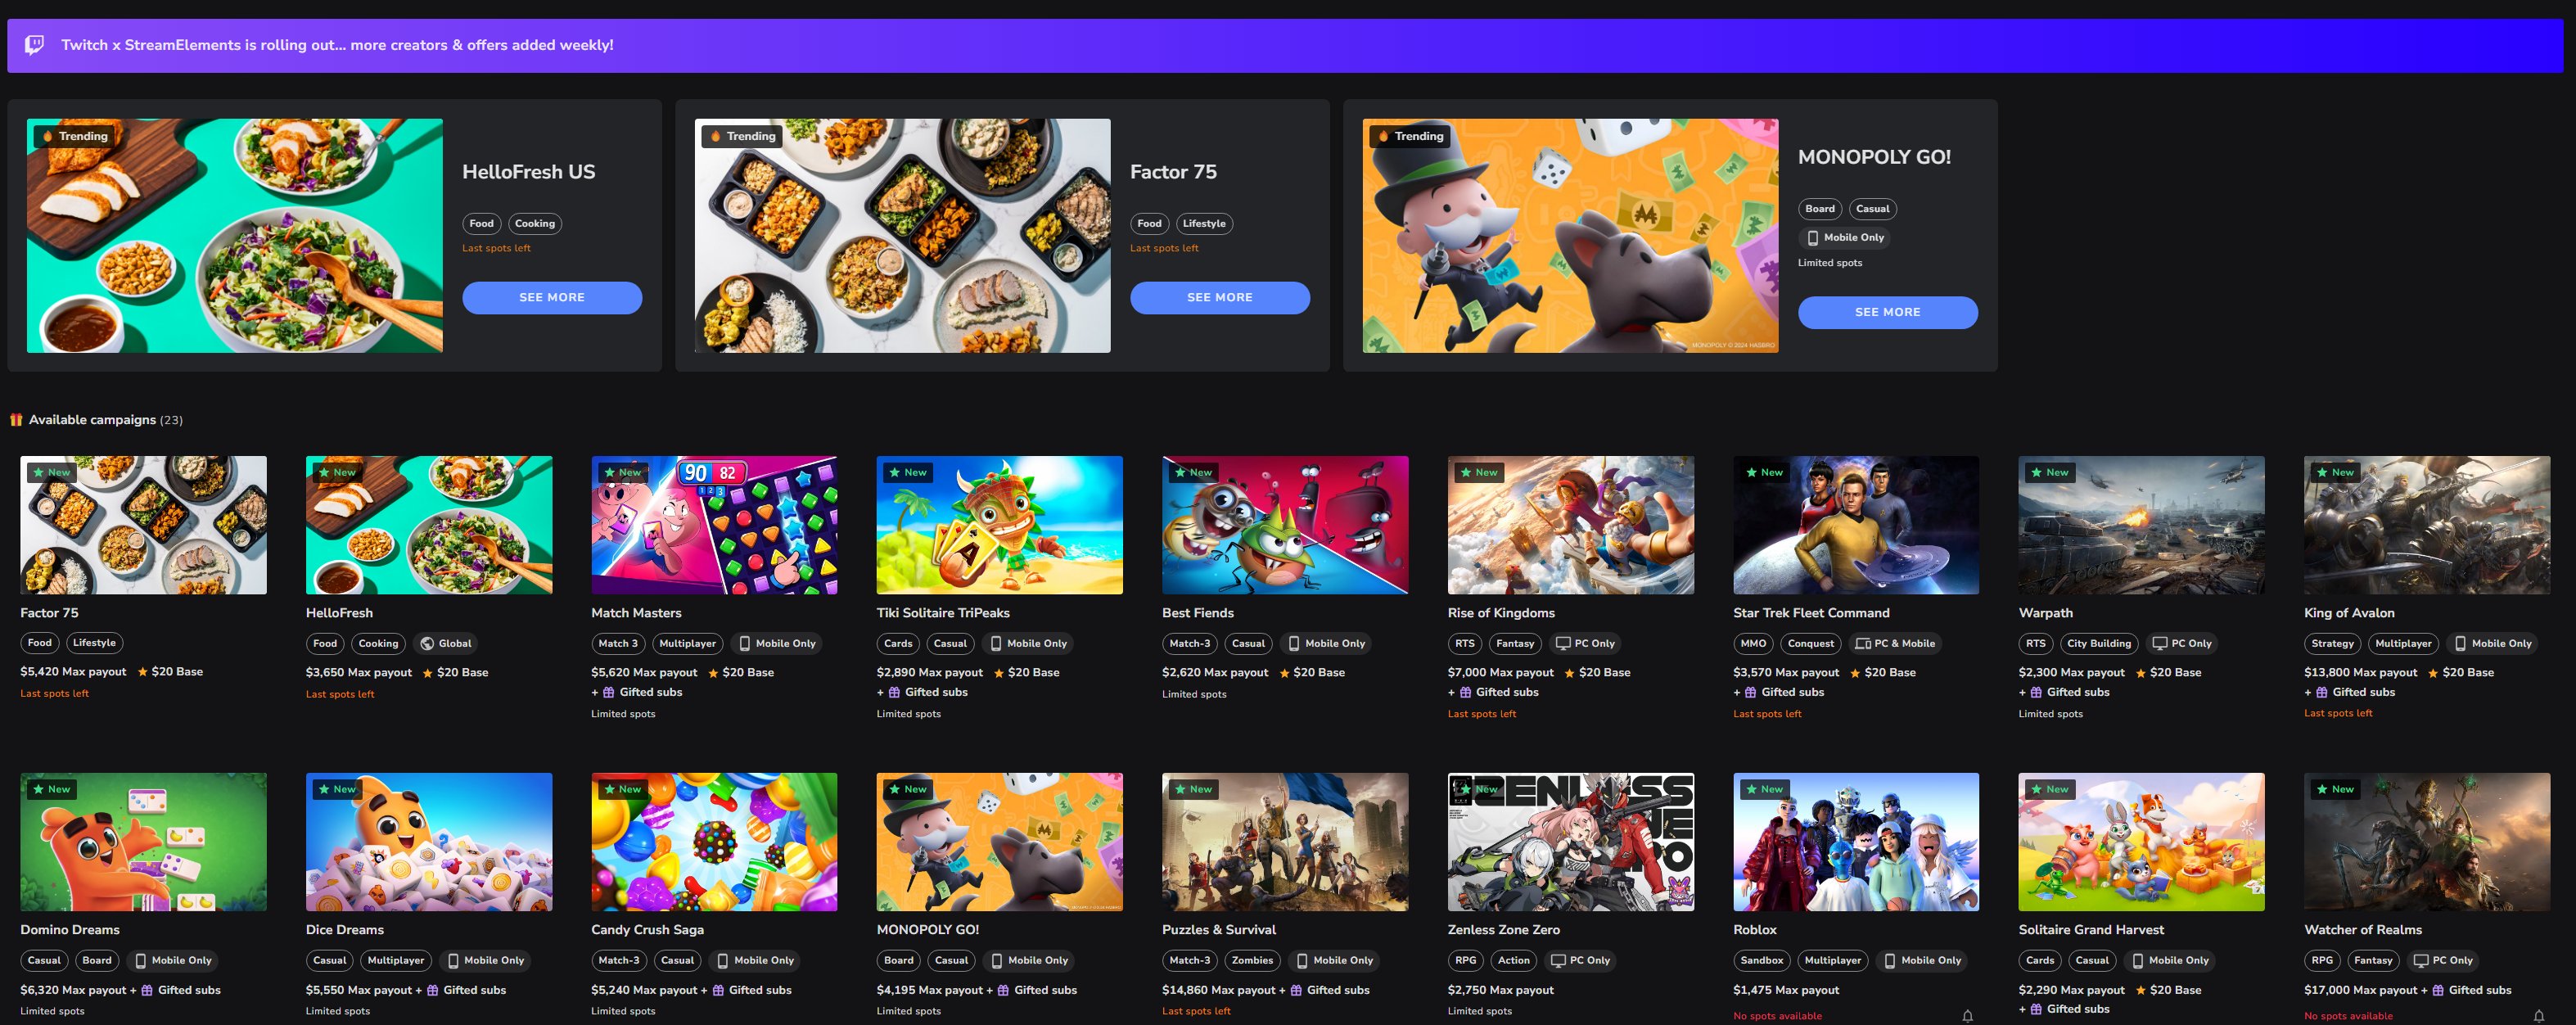Image resolution: width=2576 pixels, height=1025 pixels.
Task: Click the New star badge on Zenless Zone Zero
Action: [1477, 789]
